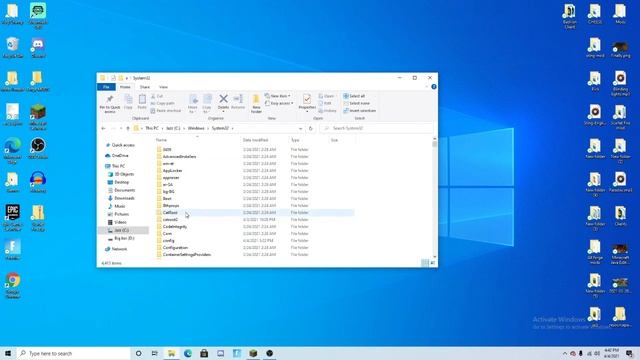Screen dimensions: 640x360
Task: Open the Copy to dropdown
Action: pyautogui.click(x=207, y=104)
